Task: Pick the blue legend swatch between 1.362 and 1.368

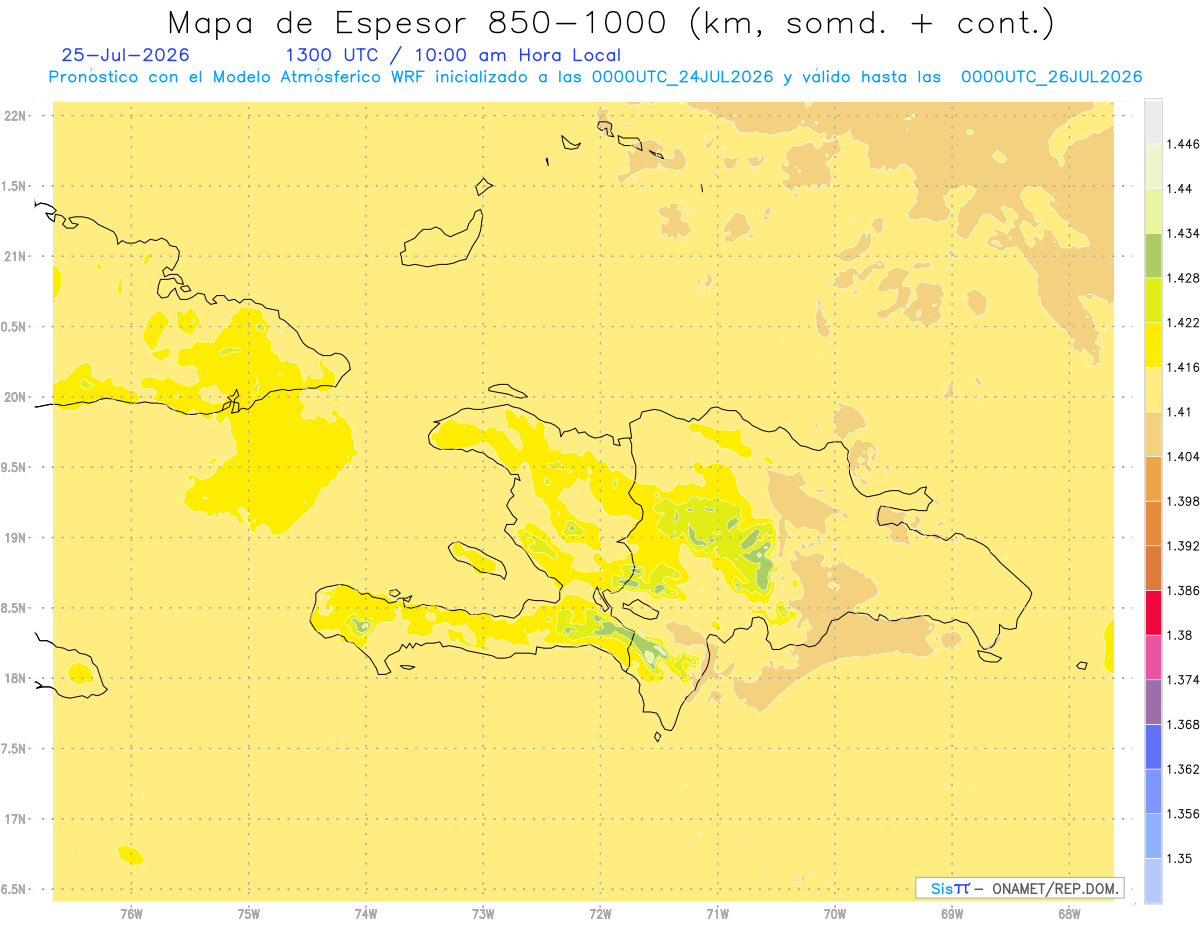Action: (1153, 746)
